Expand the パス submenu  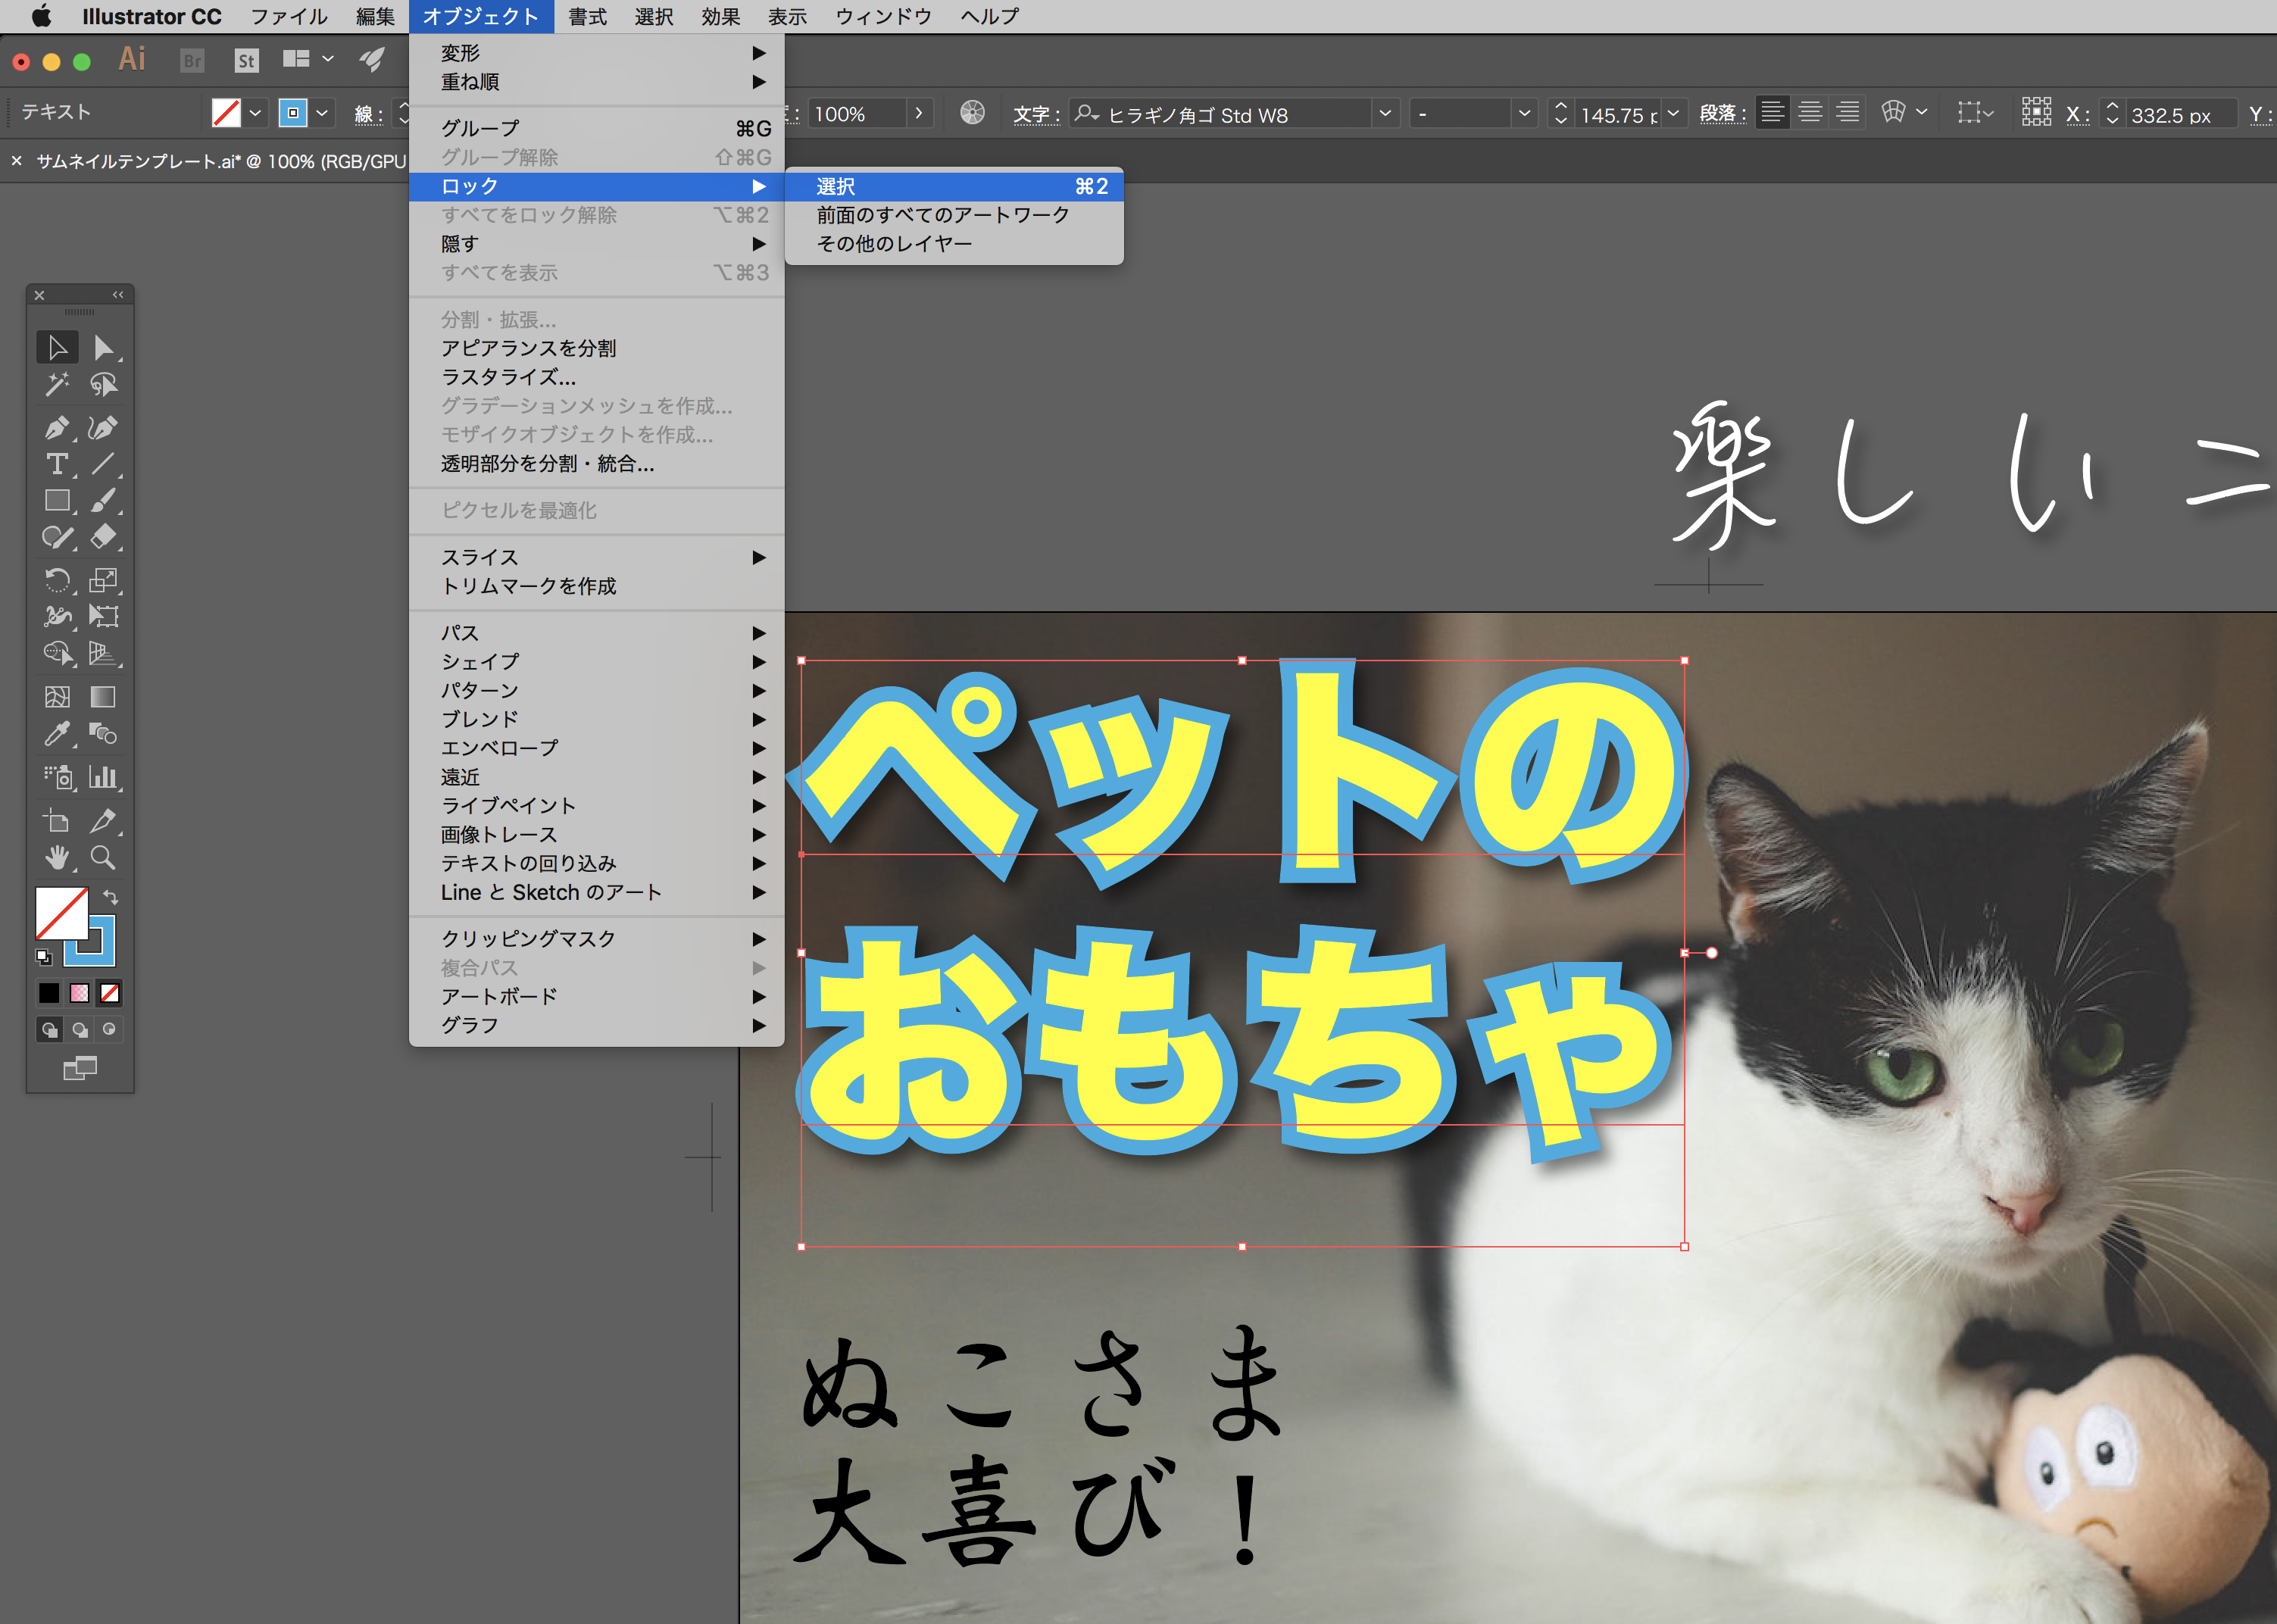pyautogui.click(x=597, y=633)
